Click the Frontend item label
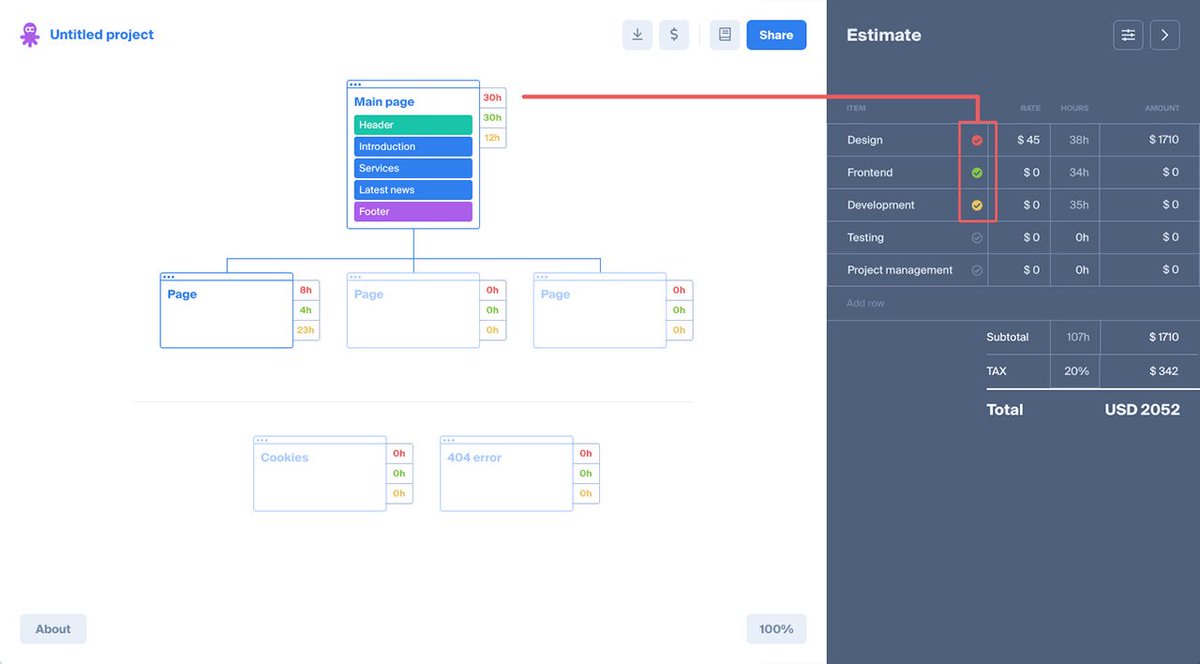The width and height of the screenshot is (1200, 664). click(870, 173)
